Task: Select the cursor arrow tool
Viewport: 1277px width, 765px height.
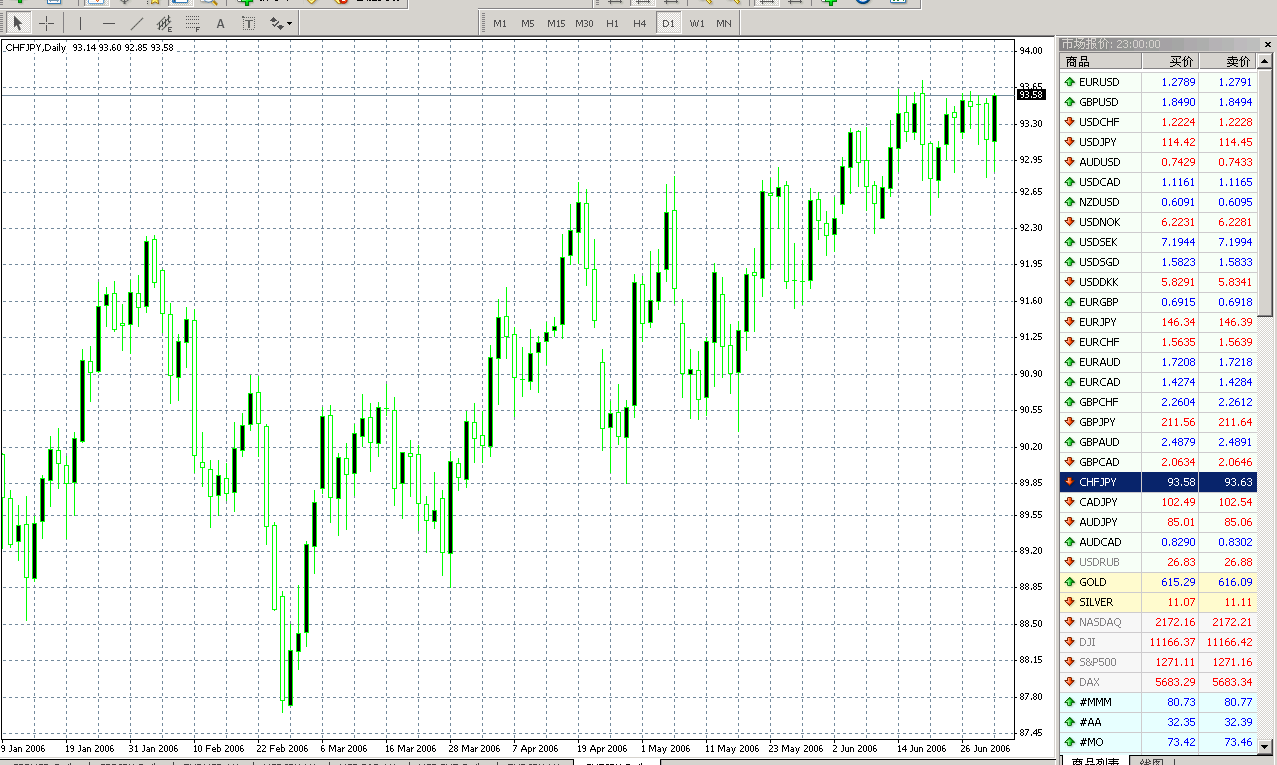Action: pos(18,22)
